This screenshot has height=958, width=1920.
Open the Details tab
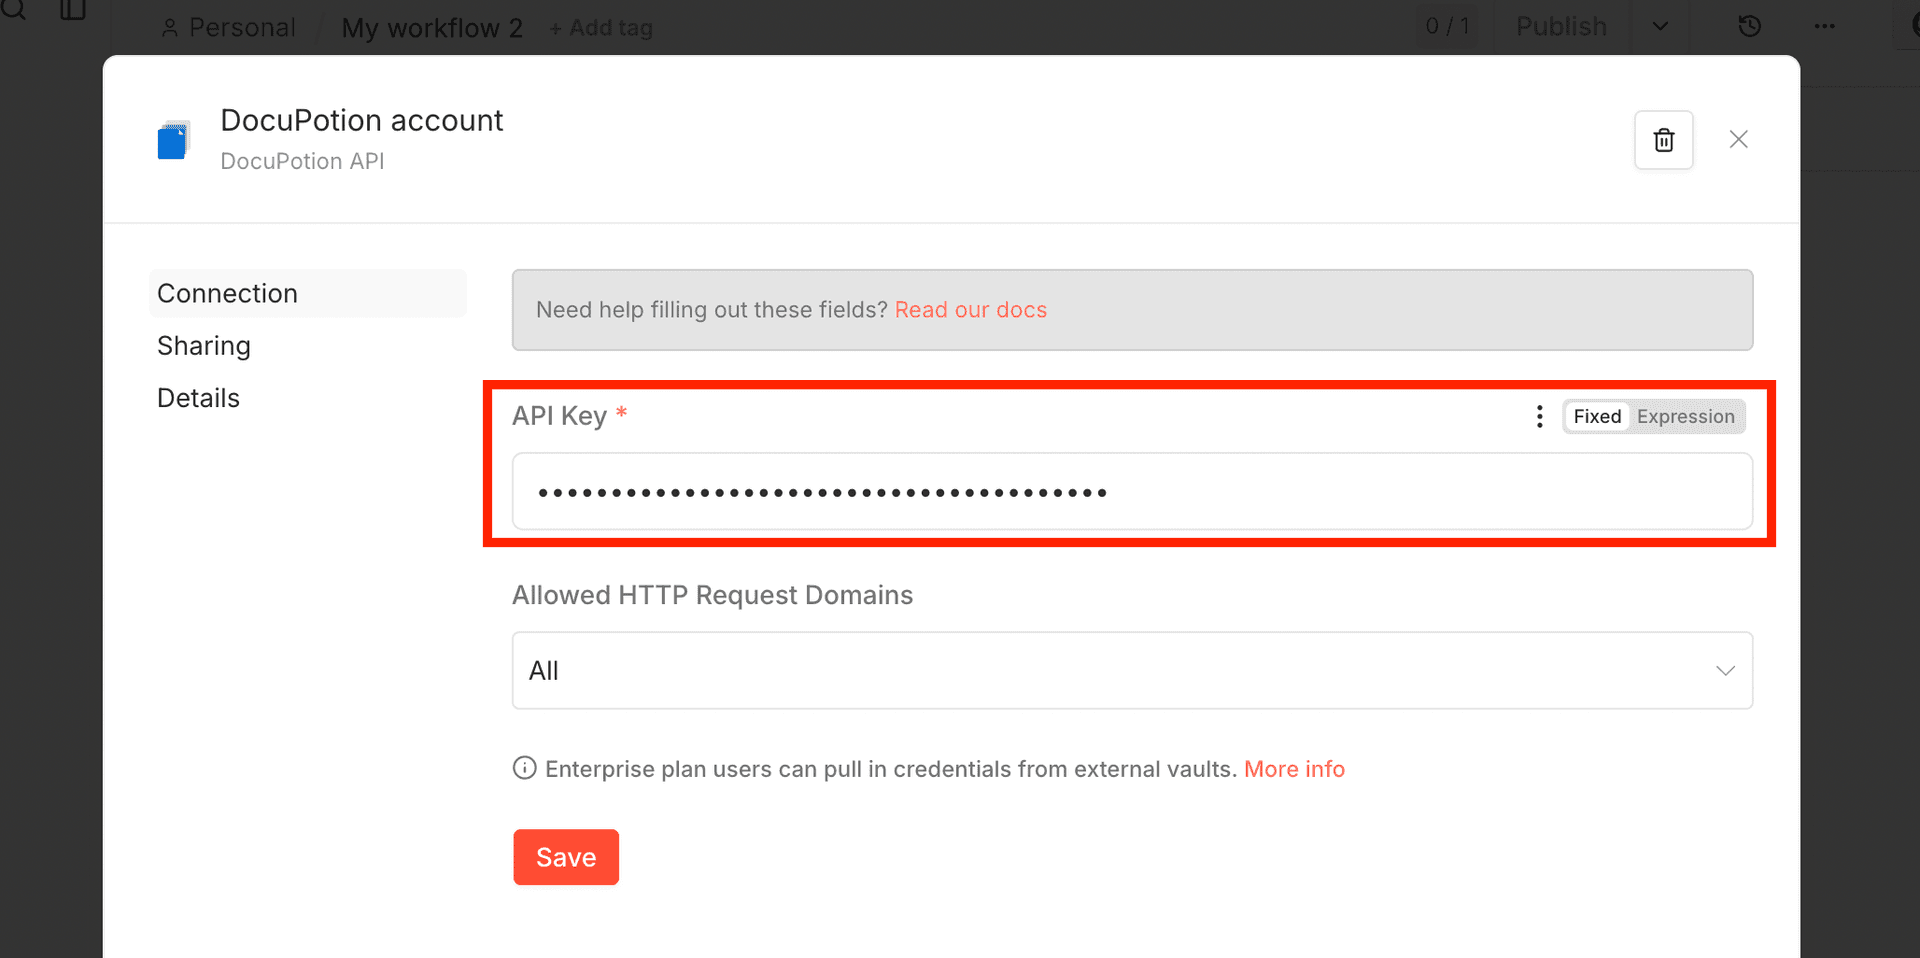198,397
